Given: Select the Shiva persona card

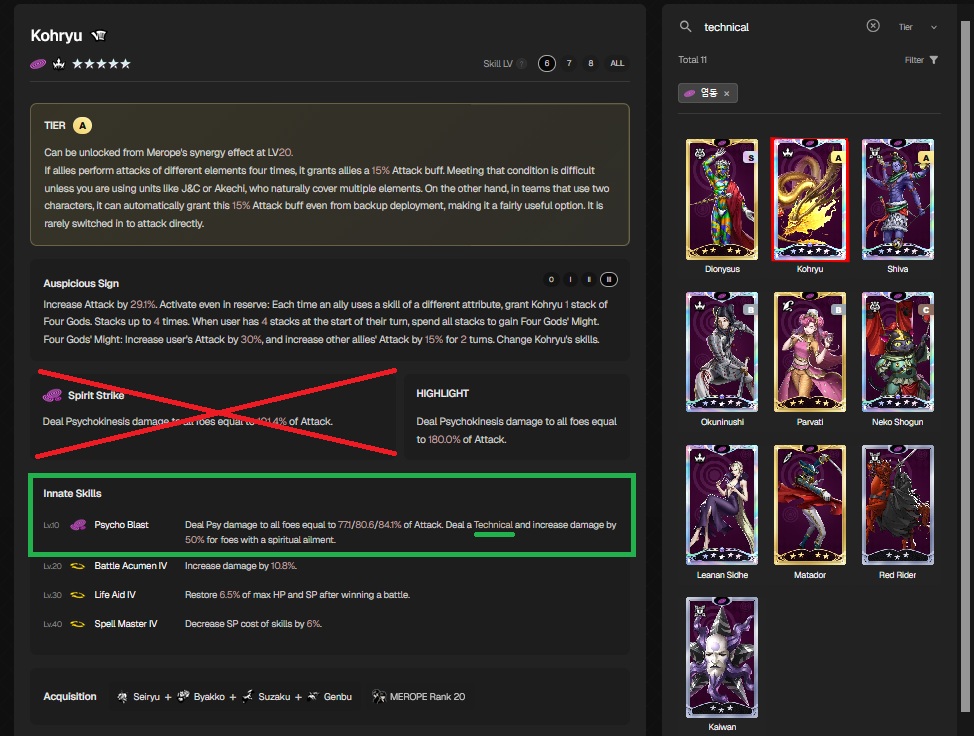Looking at the screenshot, I should [898, 199].
